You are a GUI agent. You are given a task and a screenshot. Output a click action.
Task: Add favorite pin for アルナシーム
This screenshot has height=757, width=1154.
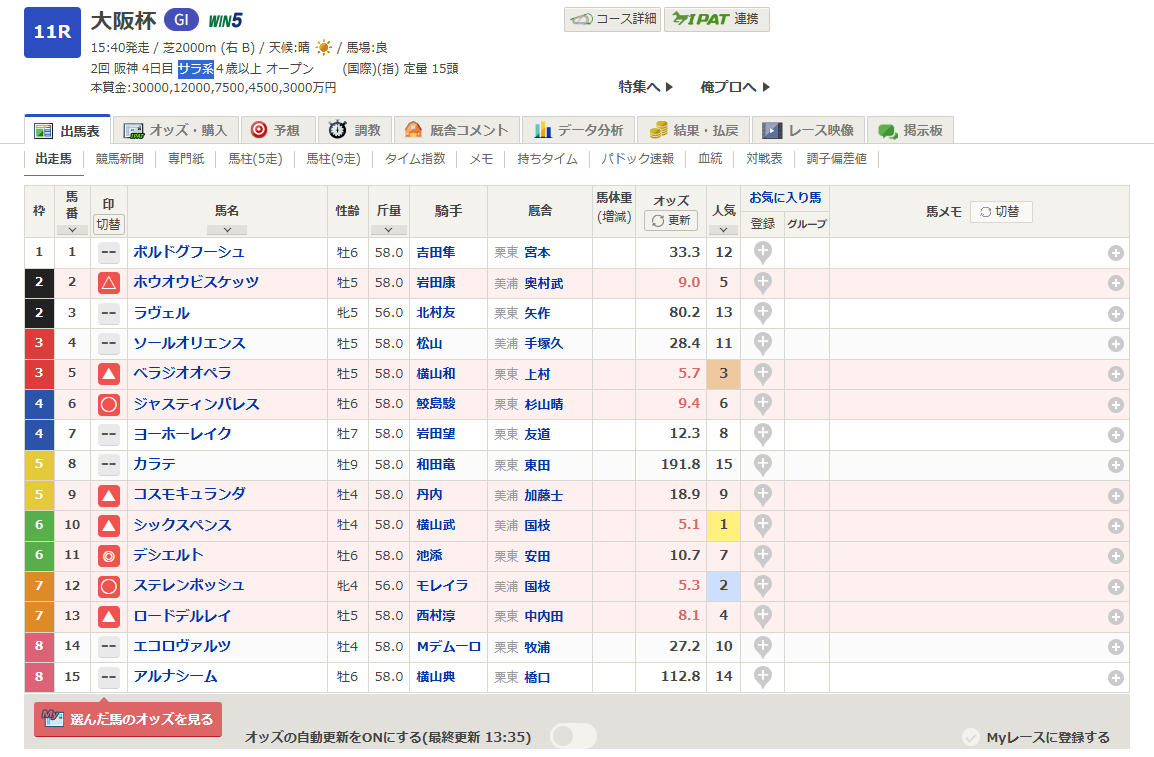pos(762,677)
